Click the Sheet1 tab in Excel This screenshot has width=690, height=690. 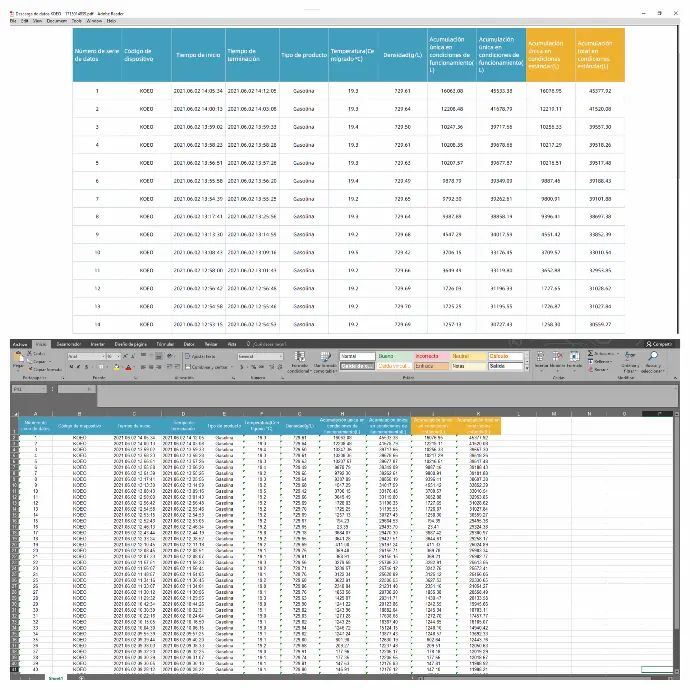pyautogui.click(x=56, y=678)
